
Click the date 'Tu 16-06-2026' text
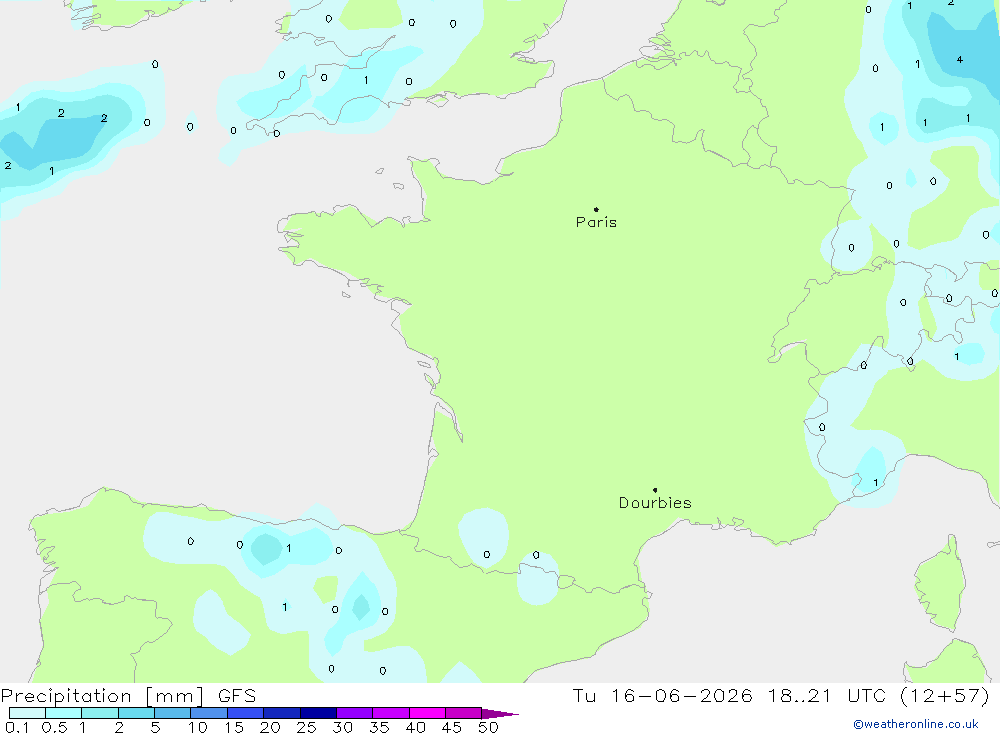coord(663,695)
